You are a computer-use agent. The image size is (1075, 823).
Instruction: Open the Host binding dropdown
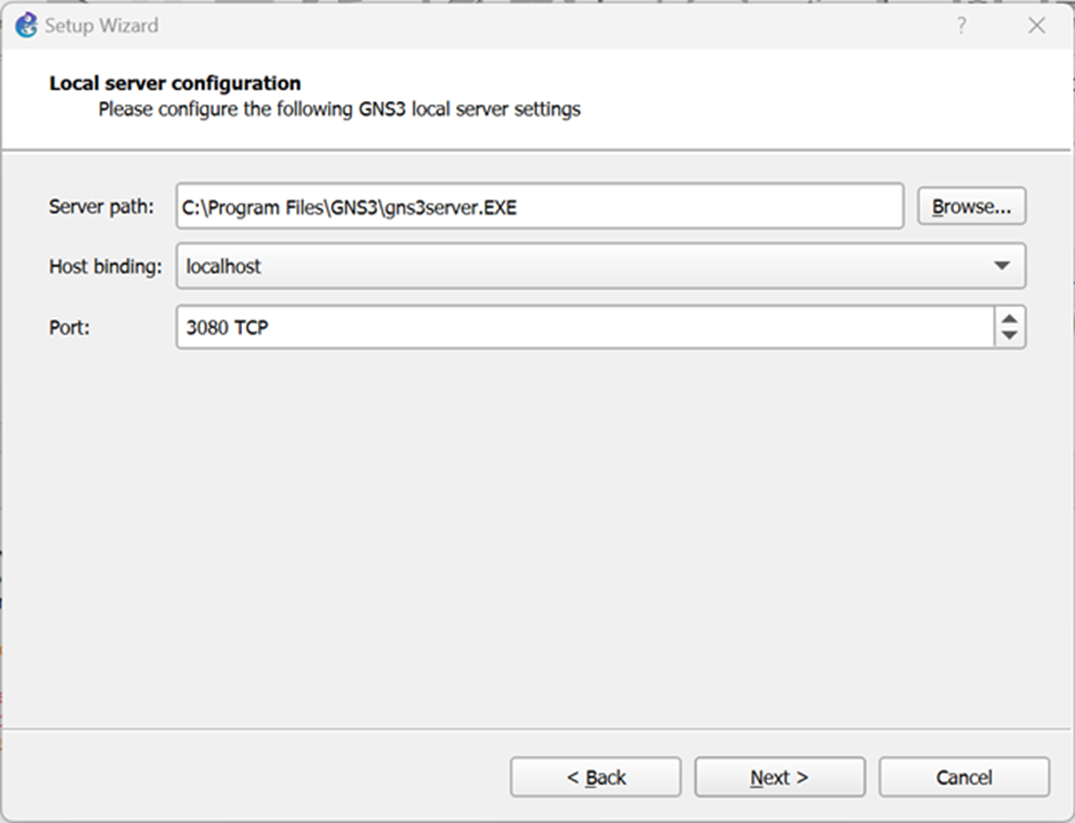(601, 265)
